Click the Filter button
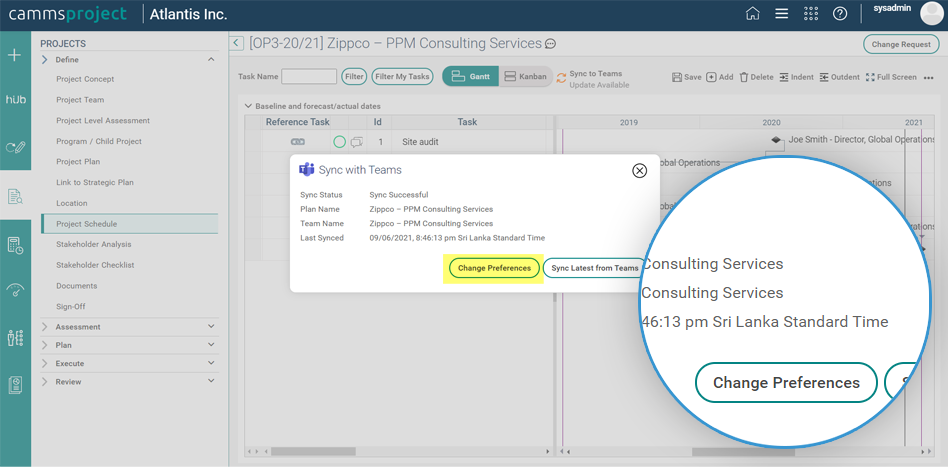 click(x=354, y=77)
